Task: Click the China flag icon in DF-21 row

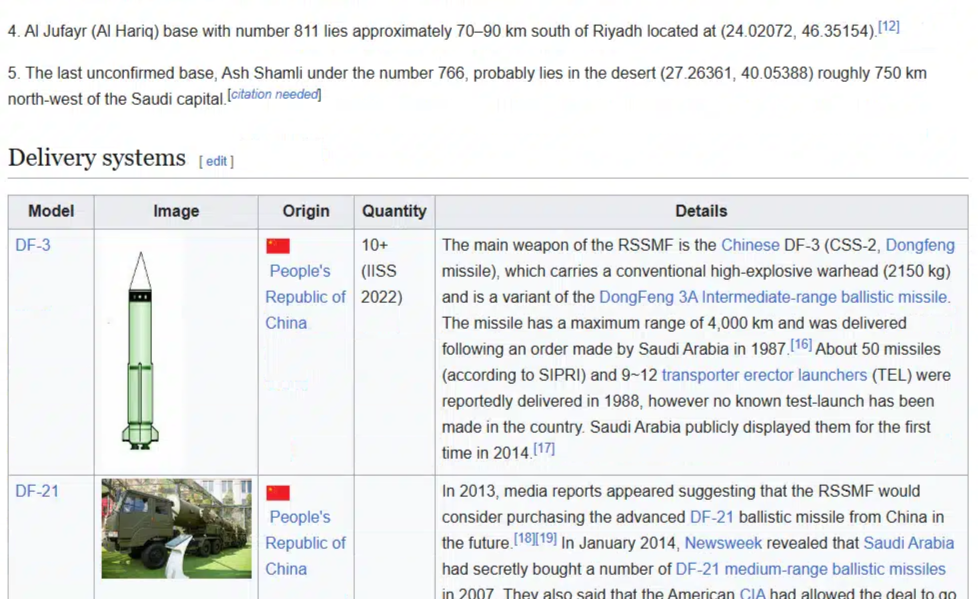Action: tap(278, 493)
